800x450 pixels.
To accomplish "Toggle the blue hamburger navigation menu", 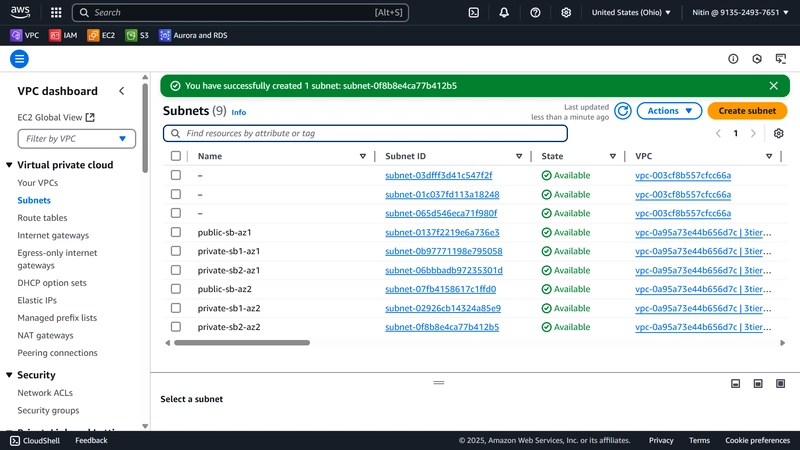I will click(19, 59).
